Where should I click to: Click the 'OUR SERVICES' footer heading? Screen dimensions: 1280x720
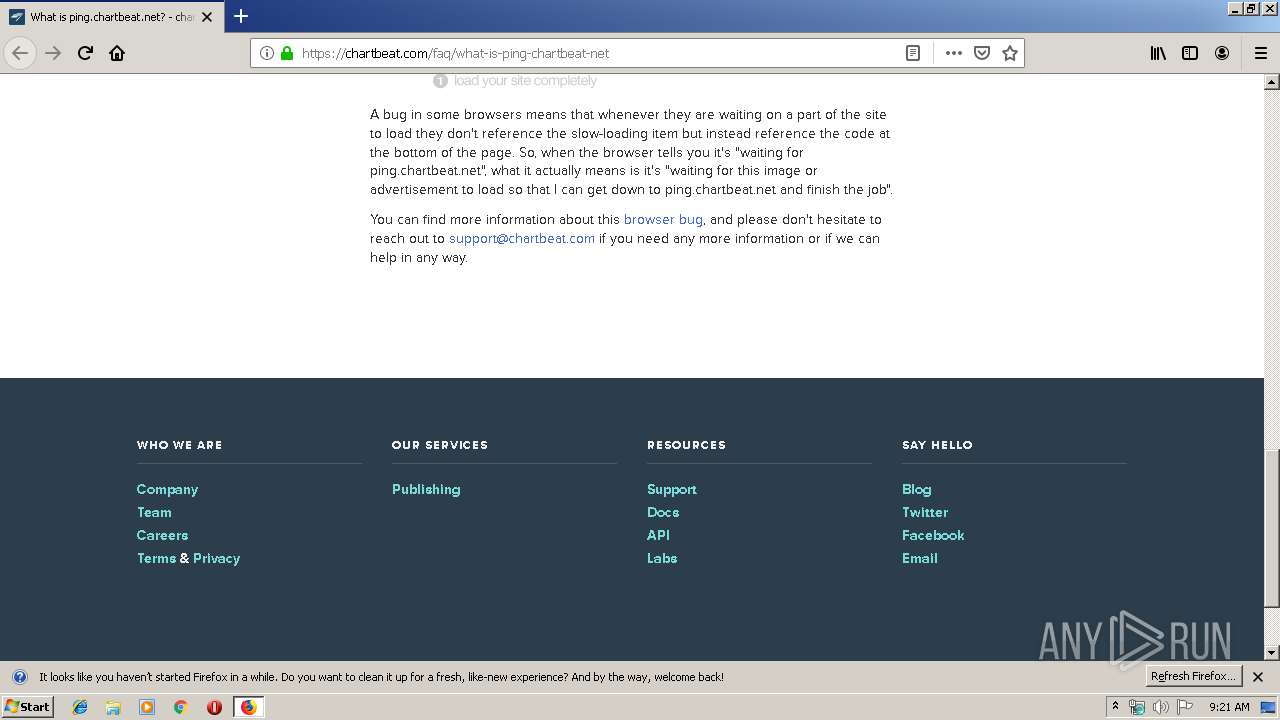coord(440,445)
